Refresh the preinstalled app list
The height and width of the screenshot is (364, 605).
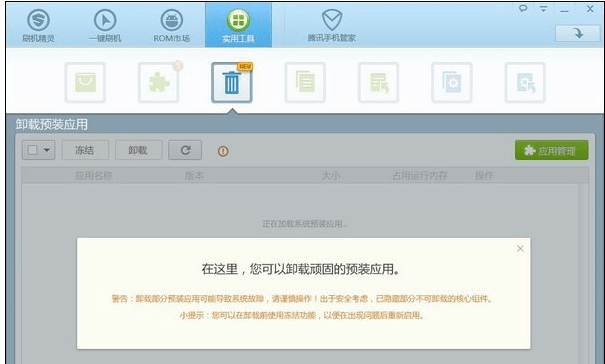tap(185, 150)
